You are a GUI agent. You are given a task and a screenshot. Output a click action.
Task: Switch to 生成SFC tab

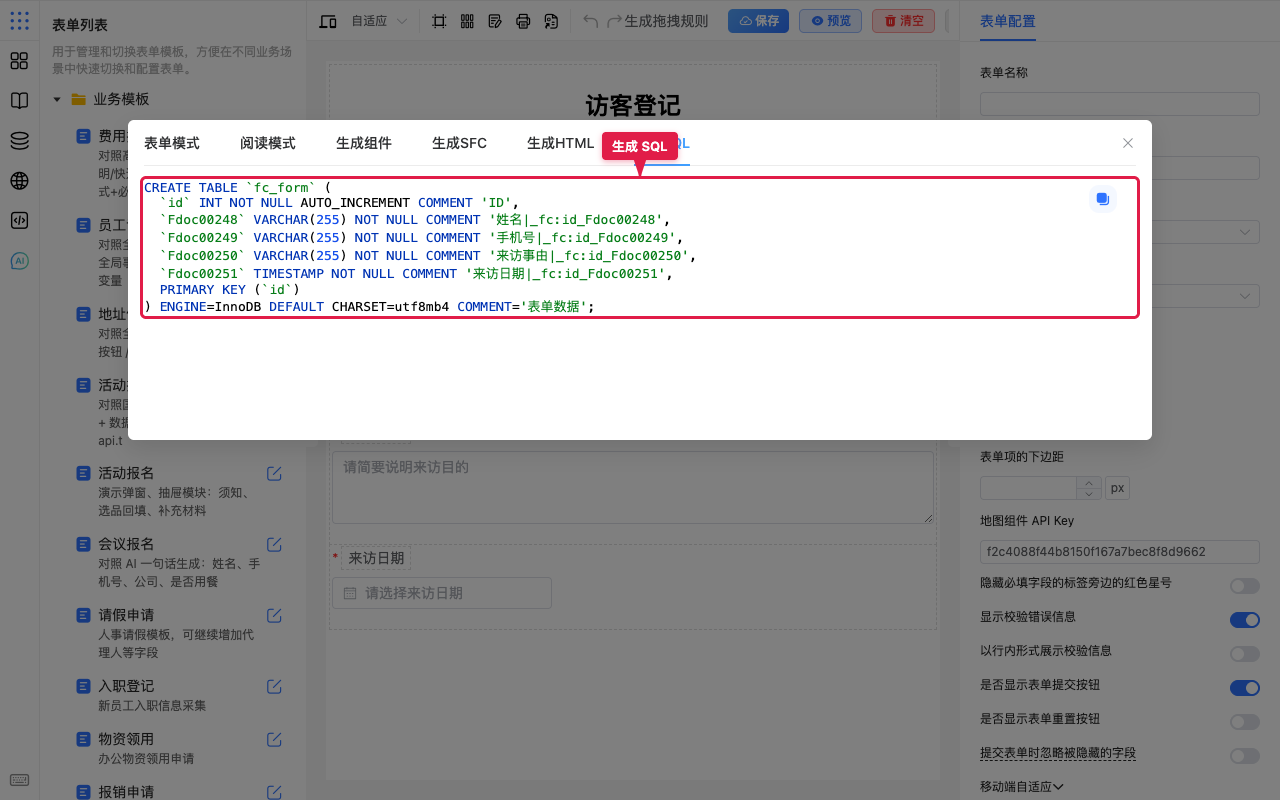[459, 143]
